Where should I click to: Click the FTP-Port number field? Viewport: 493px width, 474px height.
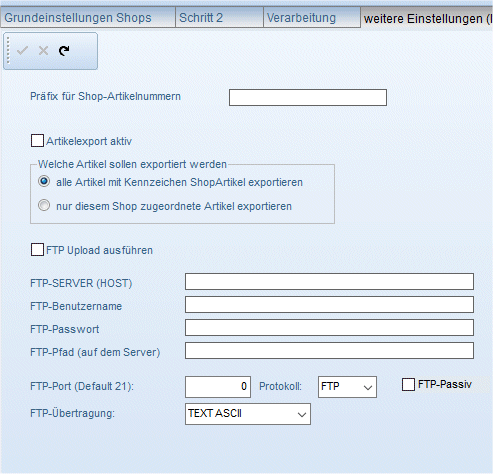point(218,387)
